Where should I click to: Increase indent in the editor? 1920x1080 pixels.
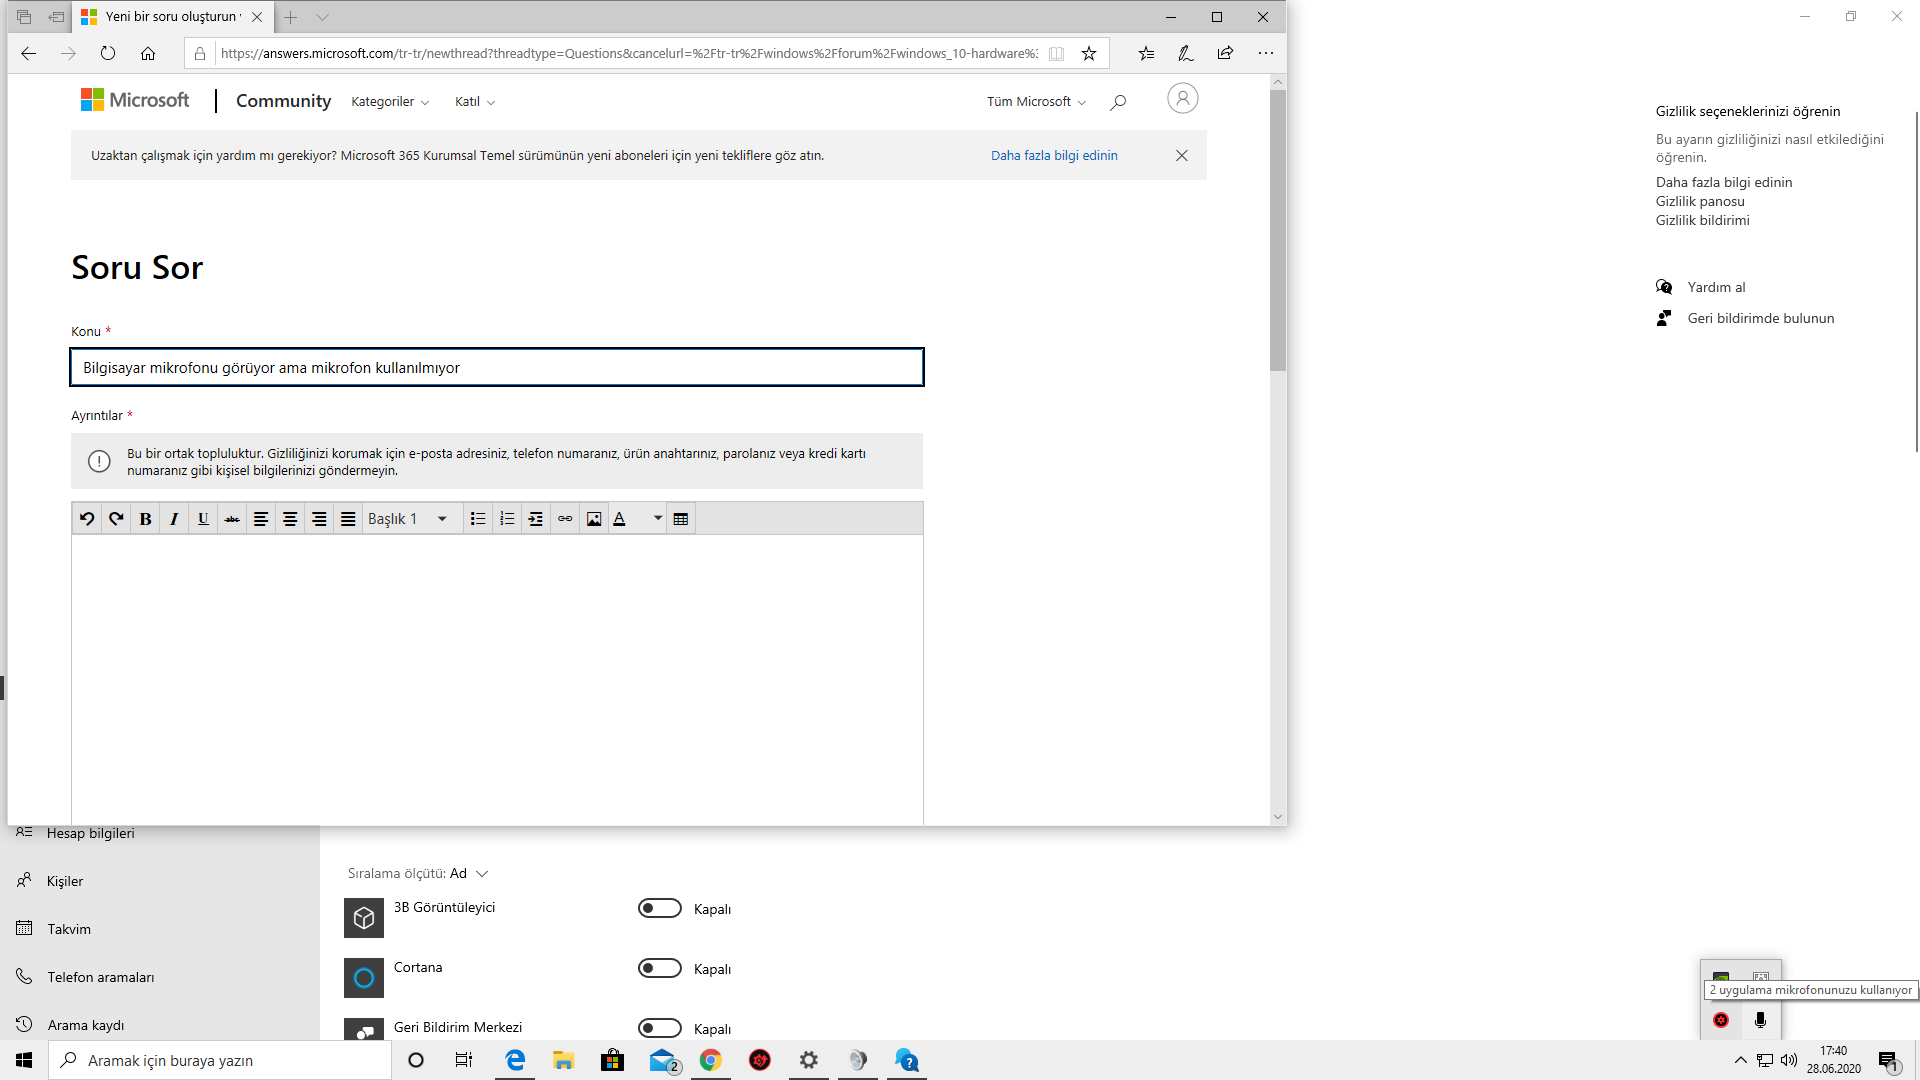536,519
